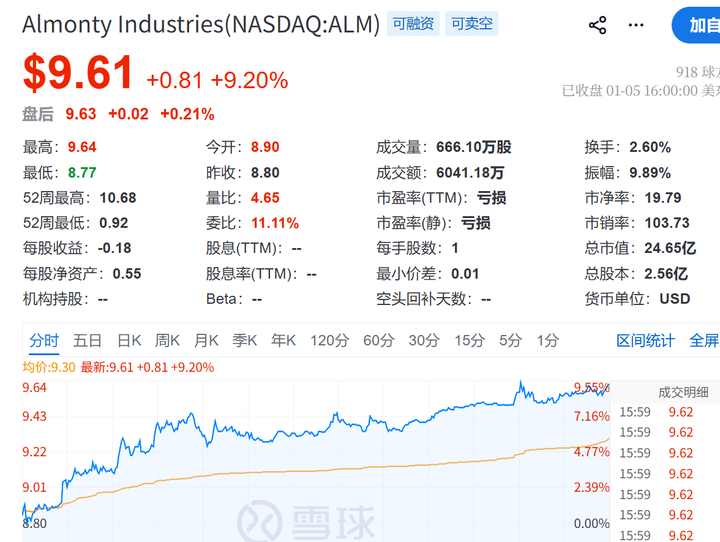The image size is (720, 542).
Task: Open the 周K chart tab
Action: click(x=167, y=341)
